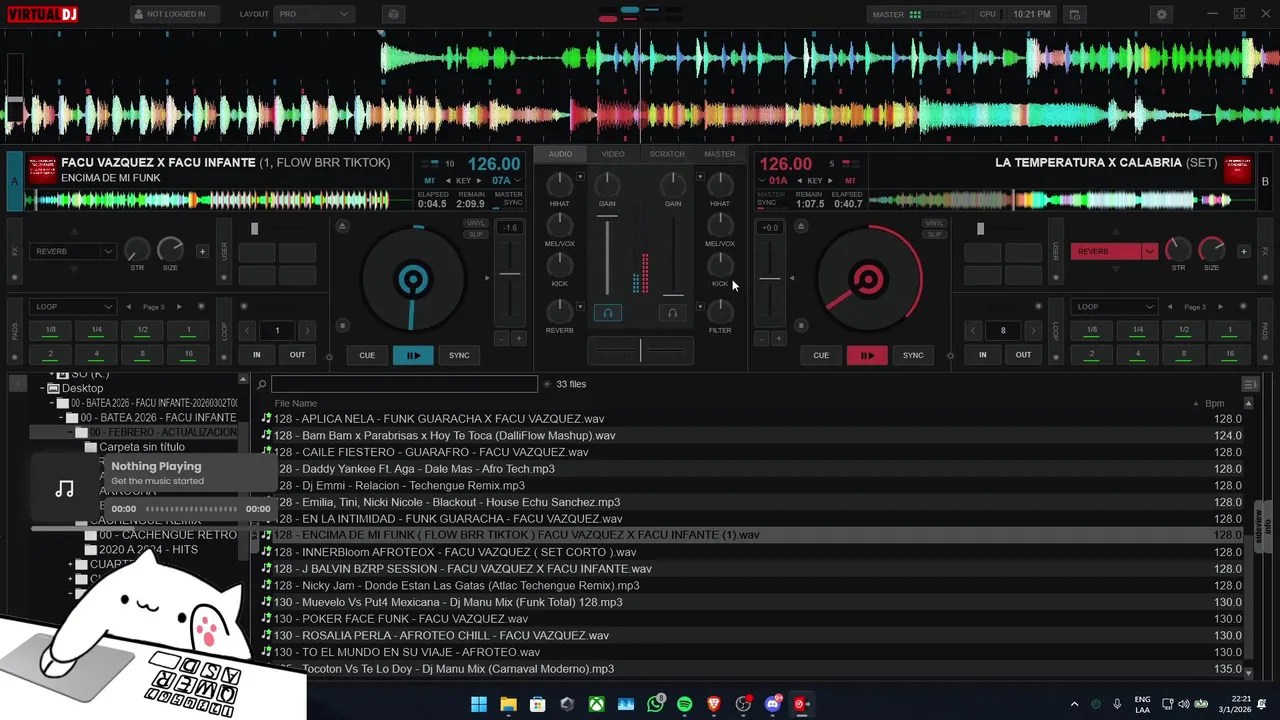The image size is (1280, 720).
Task: Click plus icon next to left SIZE knob
Action: [x=202, y=251]
